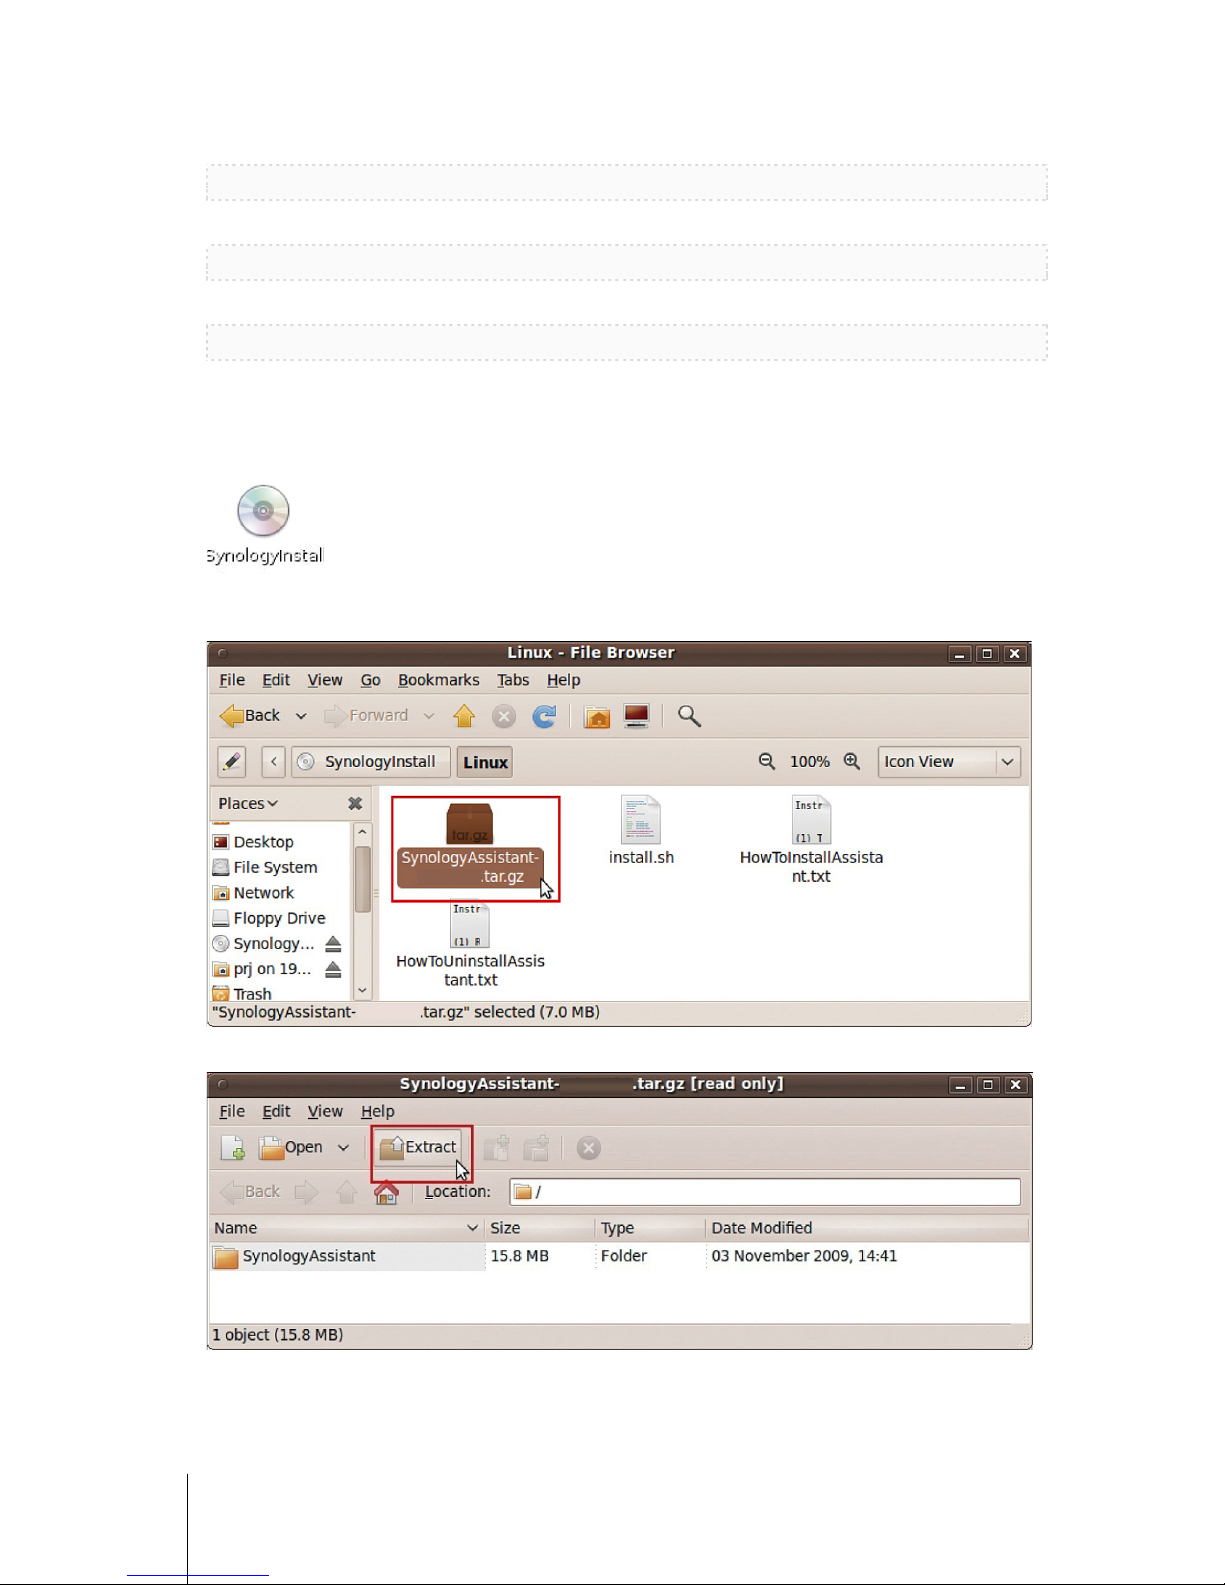
Task: Open the File menu in archive manager
Action: (x=232, y=1111)
